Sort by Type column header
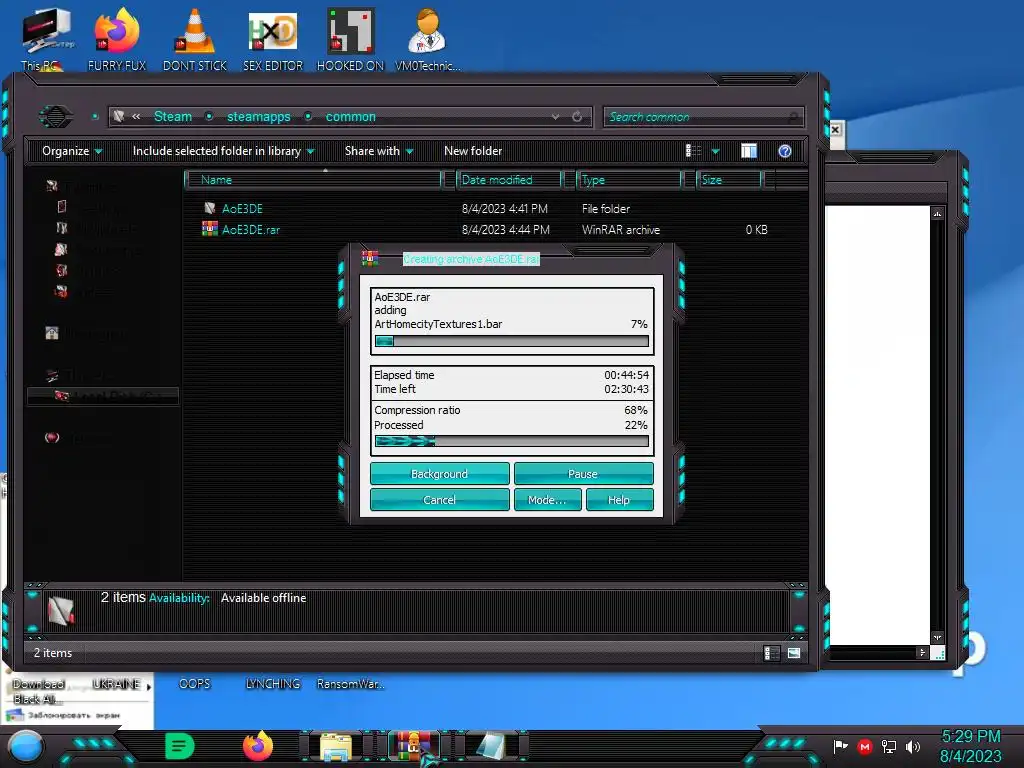This screenshot has height=768, width=1024. coord(630,180)
